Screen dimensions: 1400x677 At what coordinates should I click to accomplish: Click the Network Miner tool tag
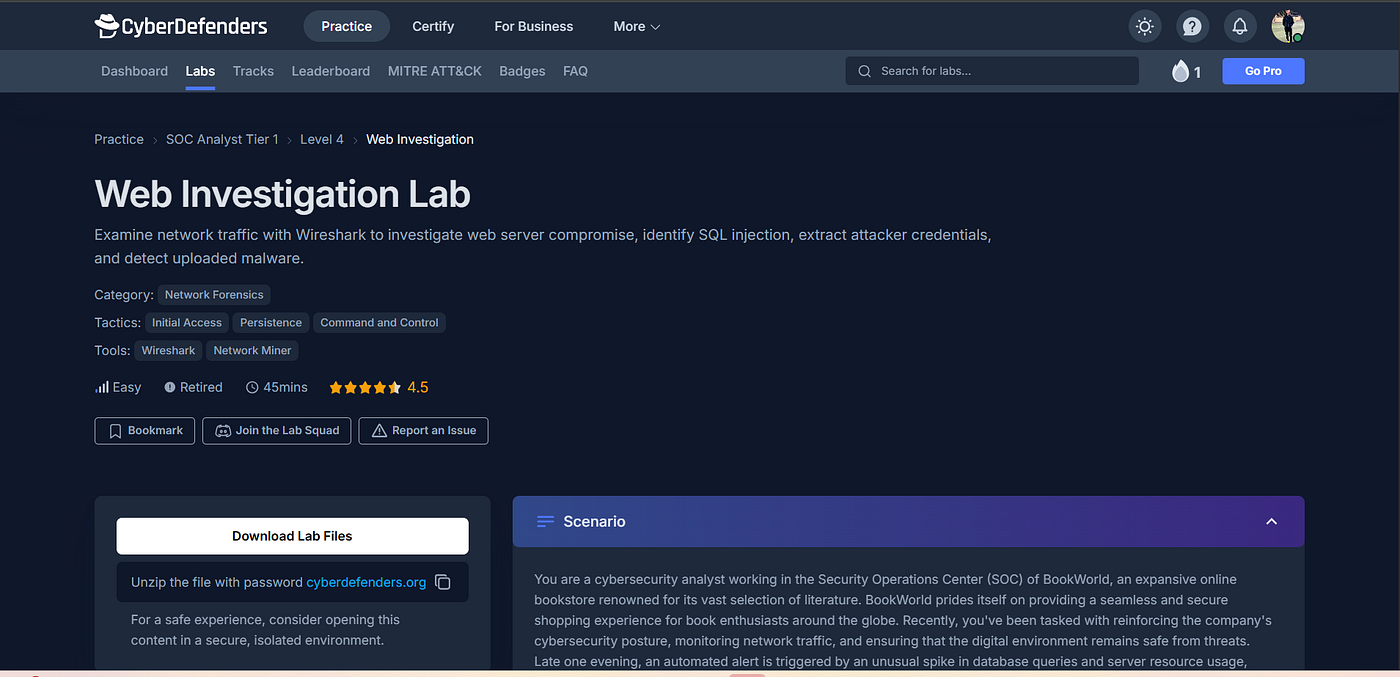pos(252,351)
